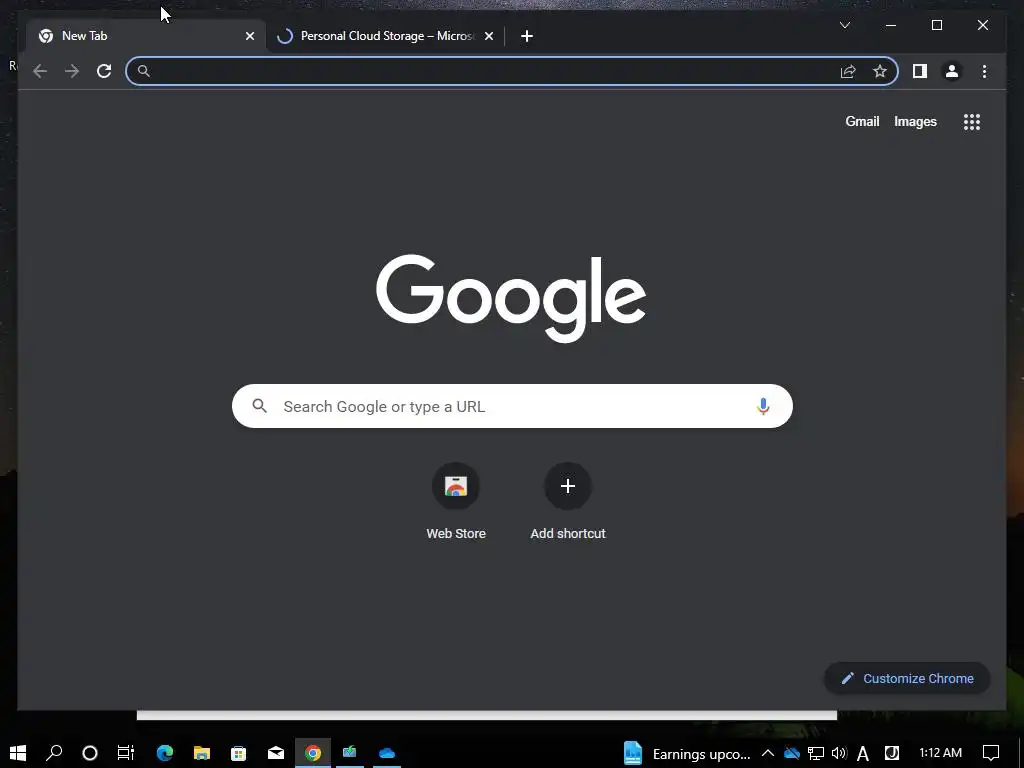Launch Microsoft Edge from the taskbar

tap(165, 753)
